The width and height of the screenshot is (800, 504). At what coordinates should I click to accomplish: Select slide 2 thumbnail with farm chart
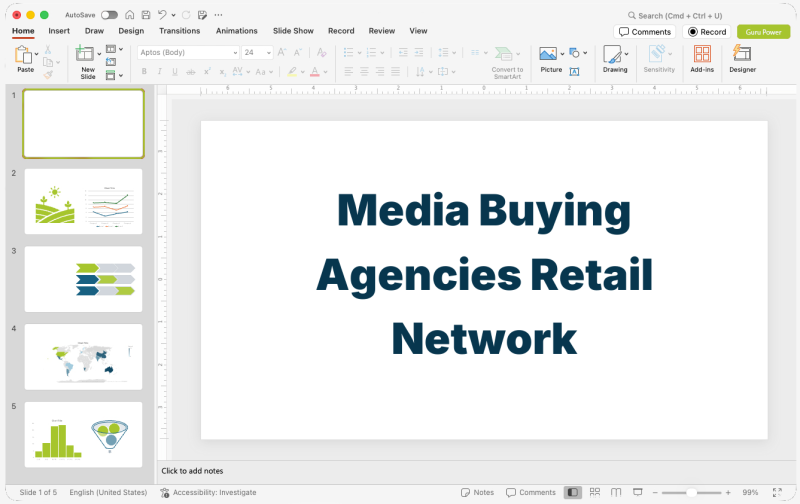(83, 201)
